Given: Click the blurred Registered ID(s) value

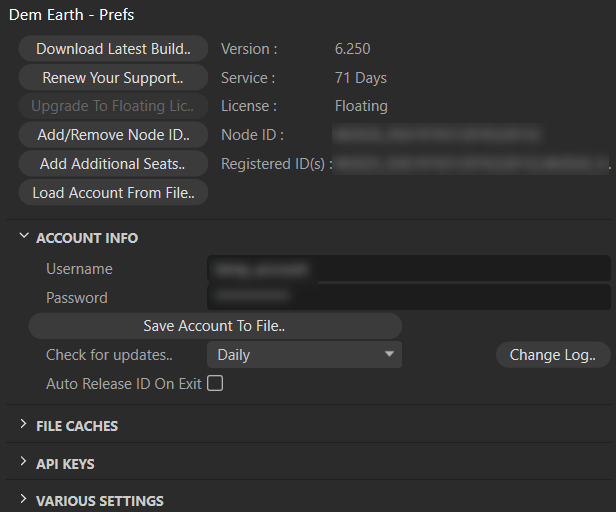Looking at the screenshot, I should tap(471, 163).
